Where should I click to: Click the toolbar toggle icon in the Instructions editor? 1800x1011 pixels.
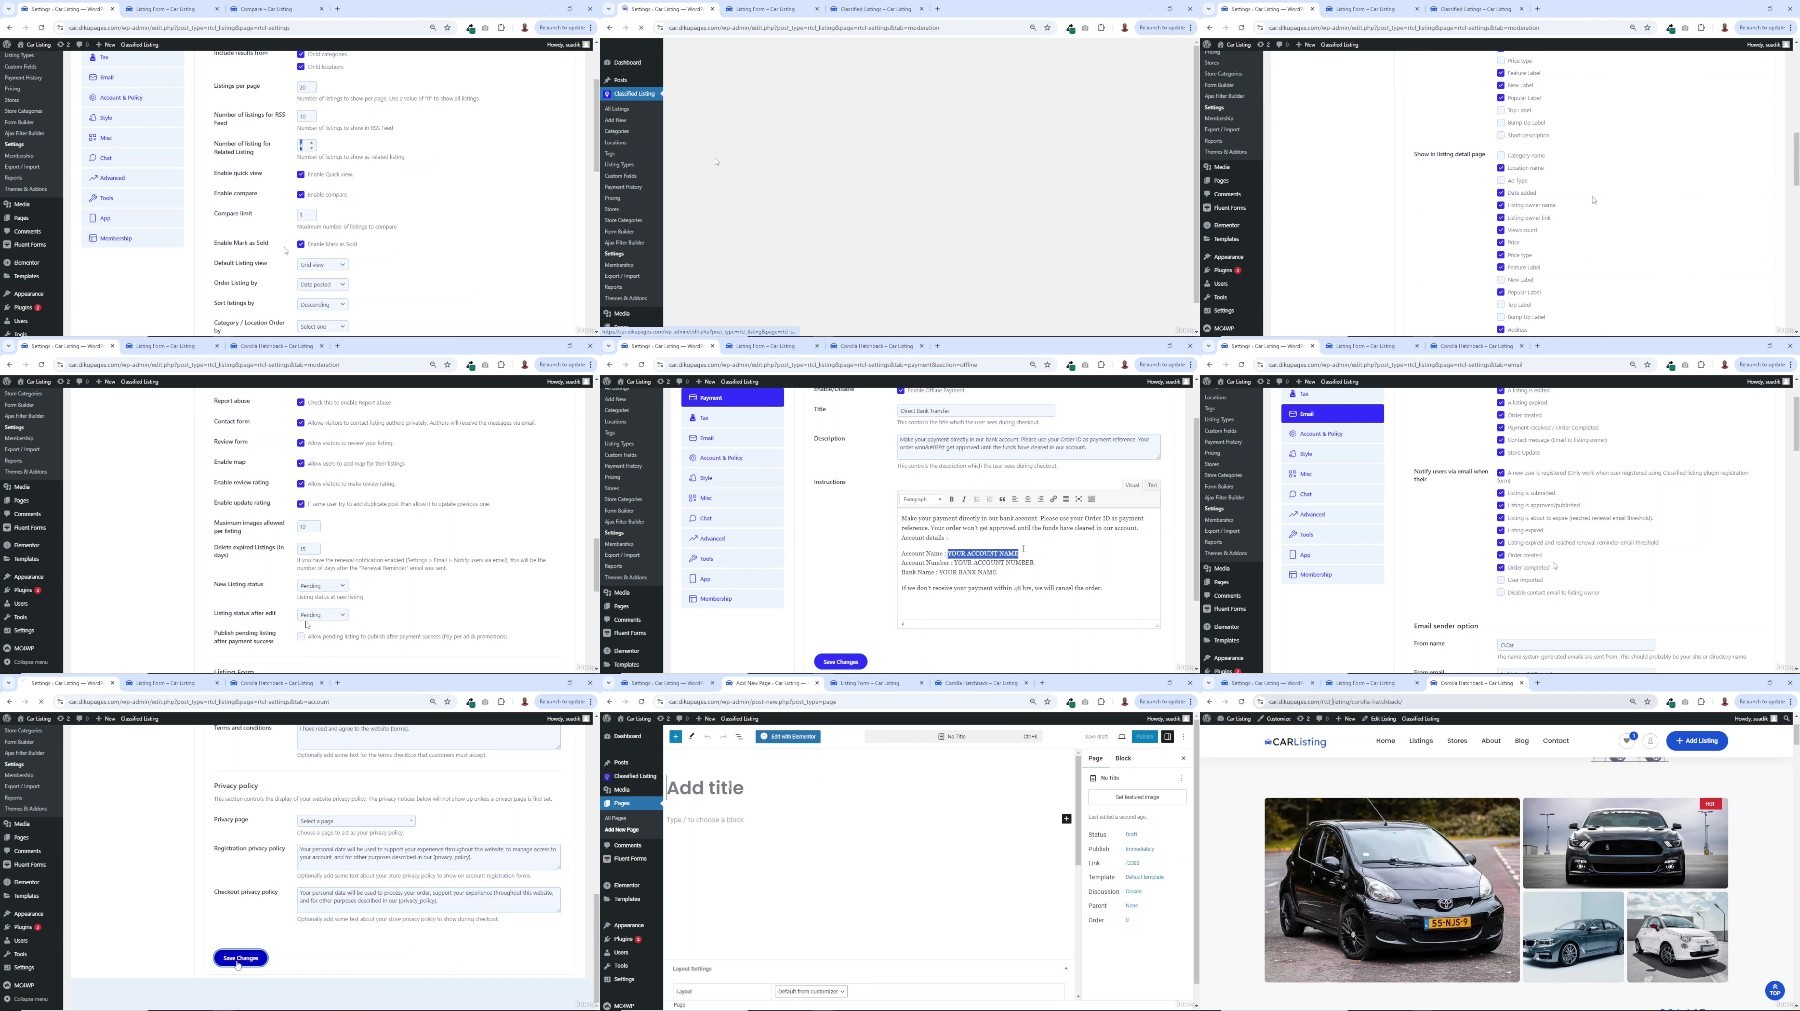(1091, 499)
